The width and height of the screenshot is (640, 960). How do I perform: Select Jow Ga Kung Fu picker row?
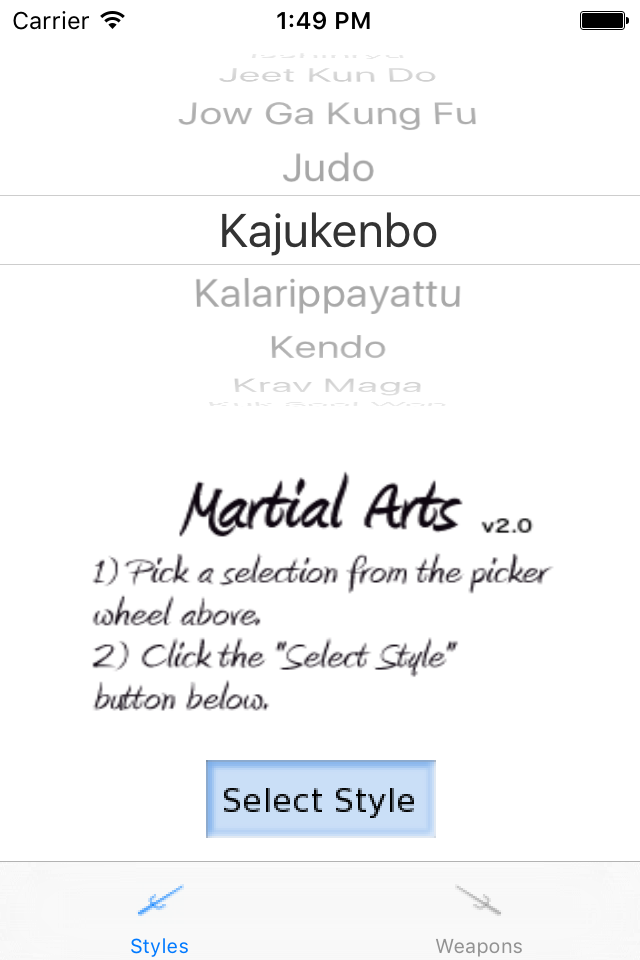[x=327, y=114]
